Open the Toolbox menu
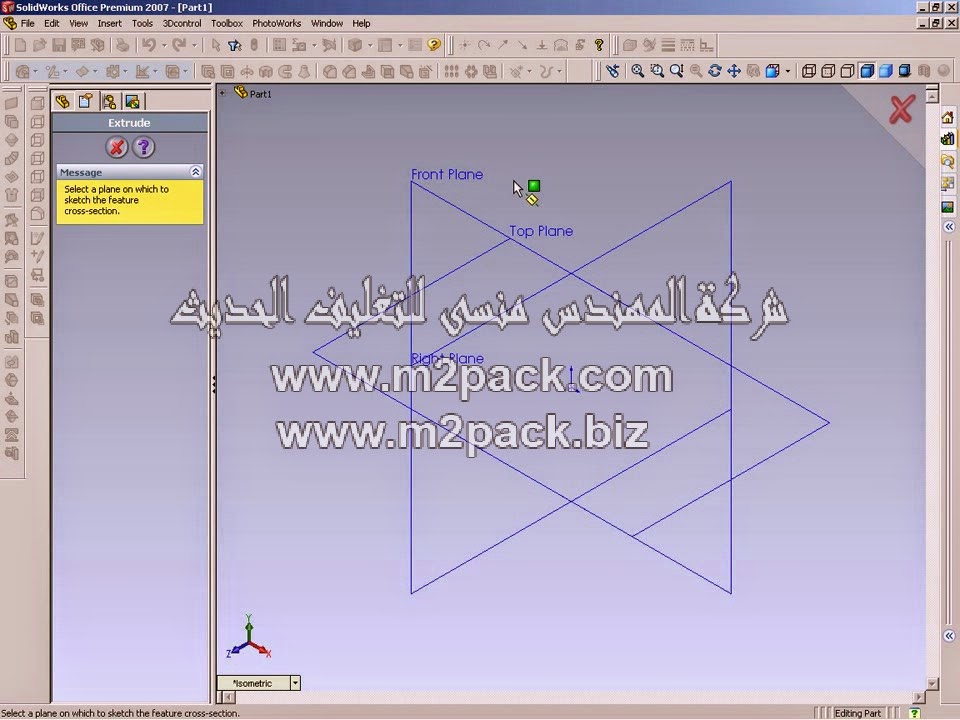This screenshot has height=720, width=960. click(x=227, y=23)
